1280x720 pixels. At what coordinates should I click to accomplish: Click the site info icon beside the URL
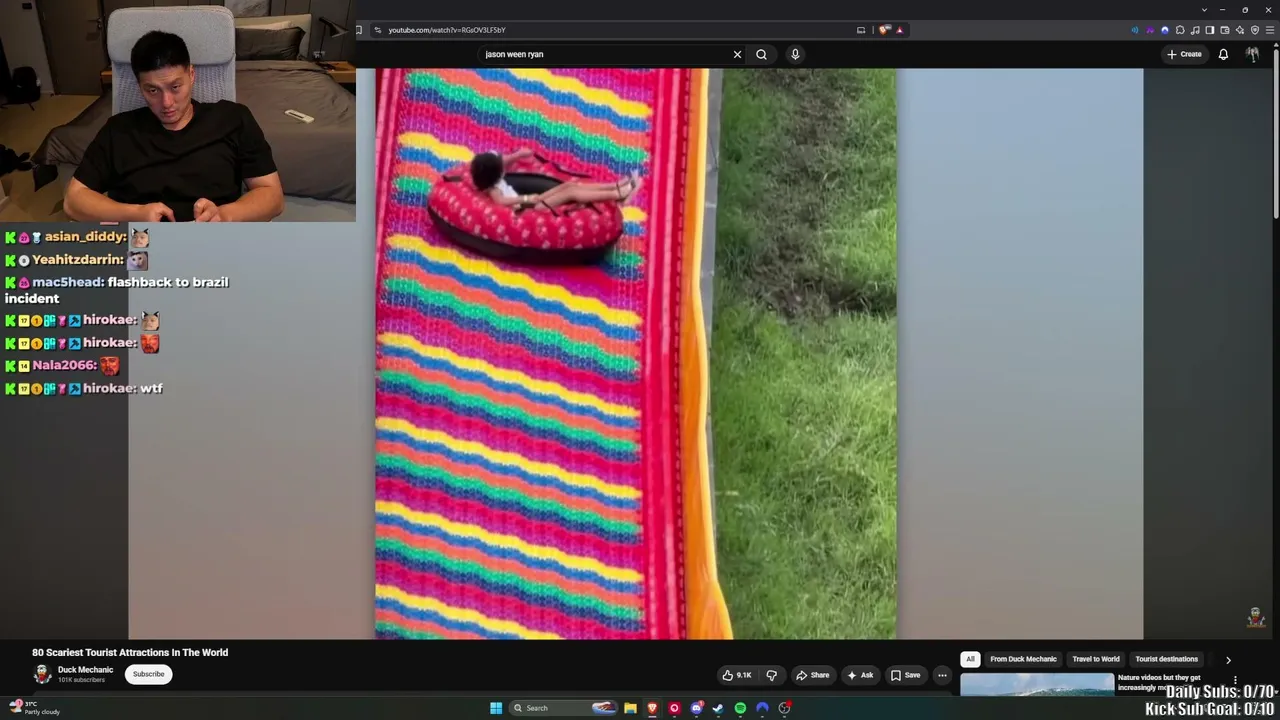tap(378, 30)
